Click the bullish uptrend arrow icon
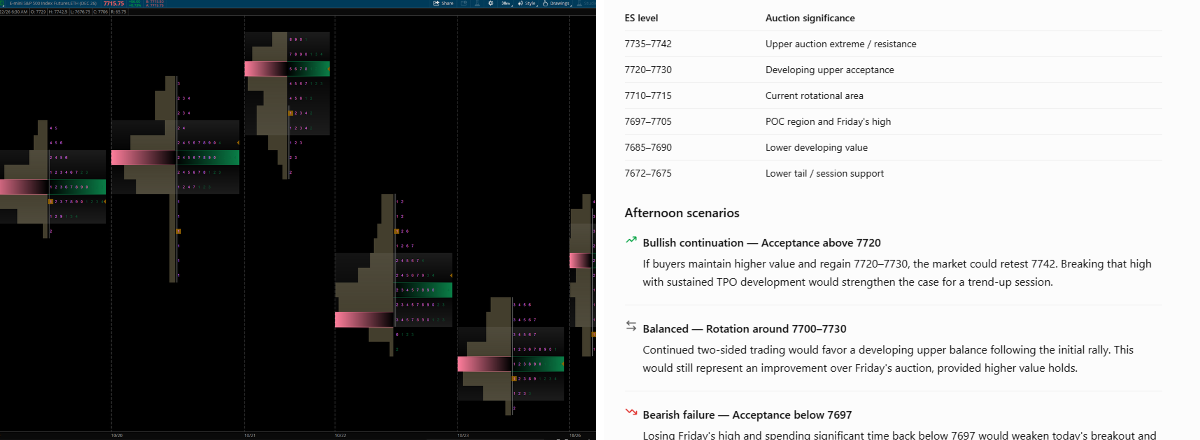This screenshot has height=440, width=1200. 631,241
